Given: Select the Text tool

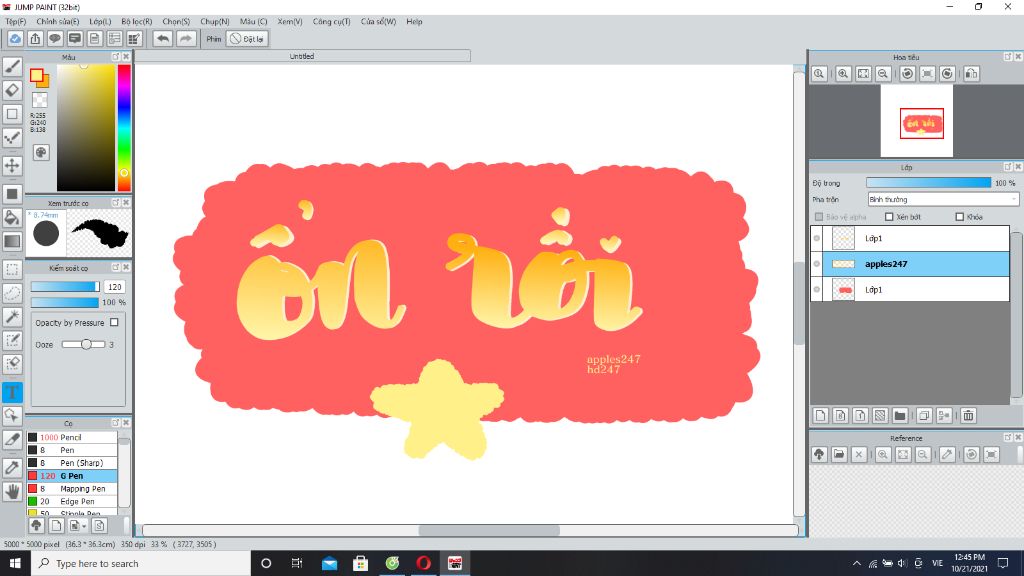Looking at the screenshot, I should pyautogui.click(x=12, y=392).
